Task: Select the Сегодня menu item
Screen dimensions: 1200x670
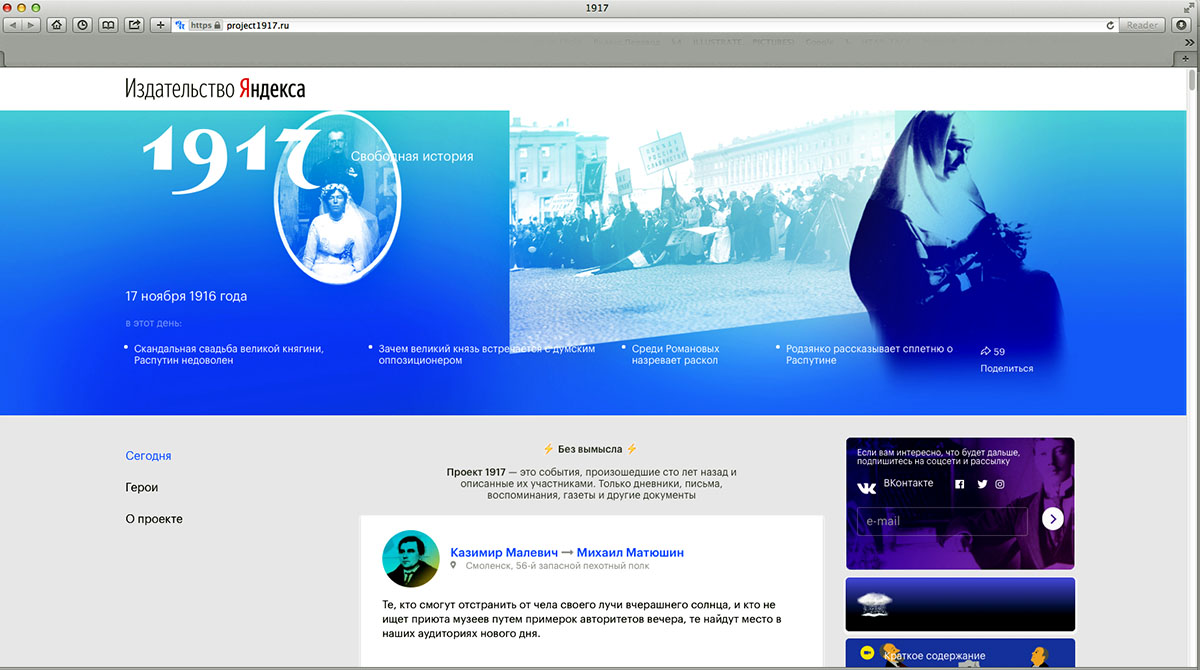Action: tap(148, 456)
